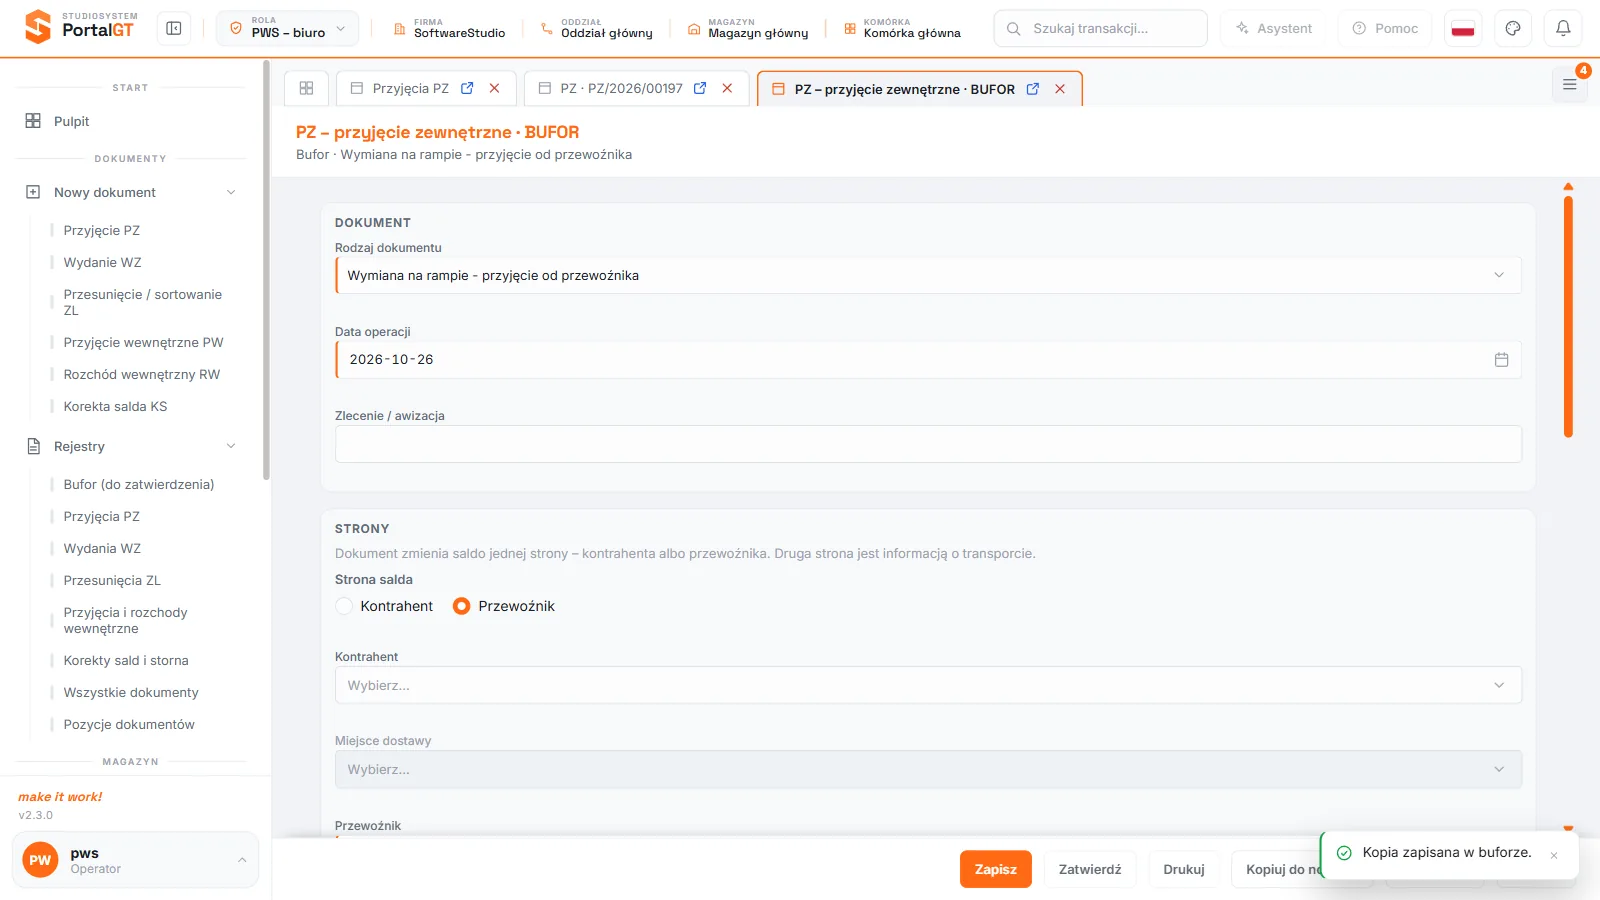The height and width of the screenshot is (900, 1600).
Task: Open the Asystent assistant
Action: tap(1274, 28)
